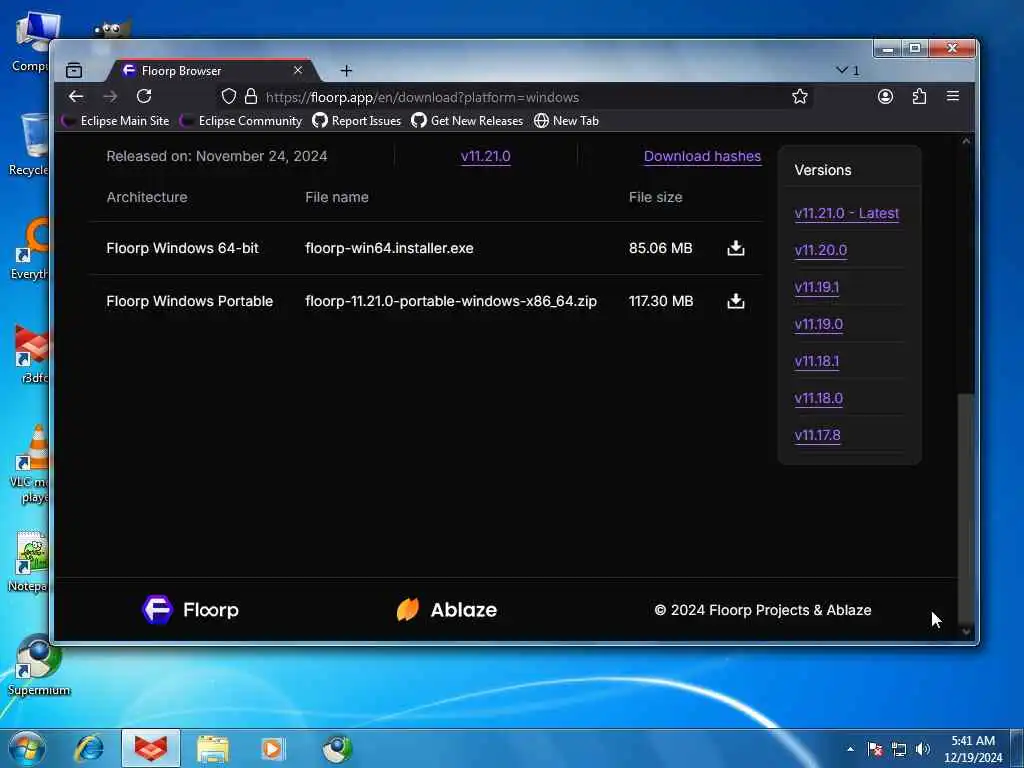Open the workspaces icon left of the tab

tap(74, 70)
